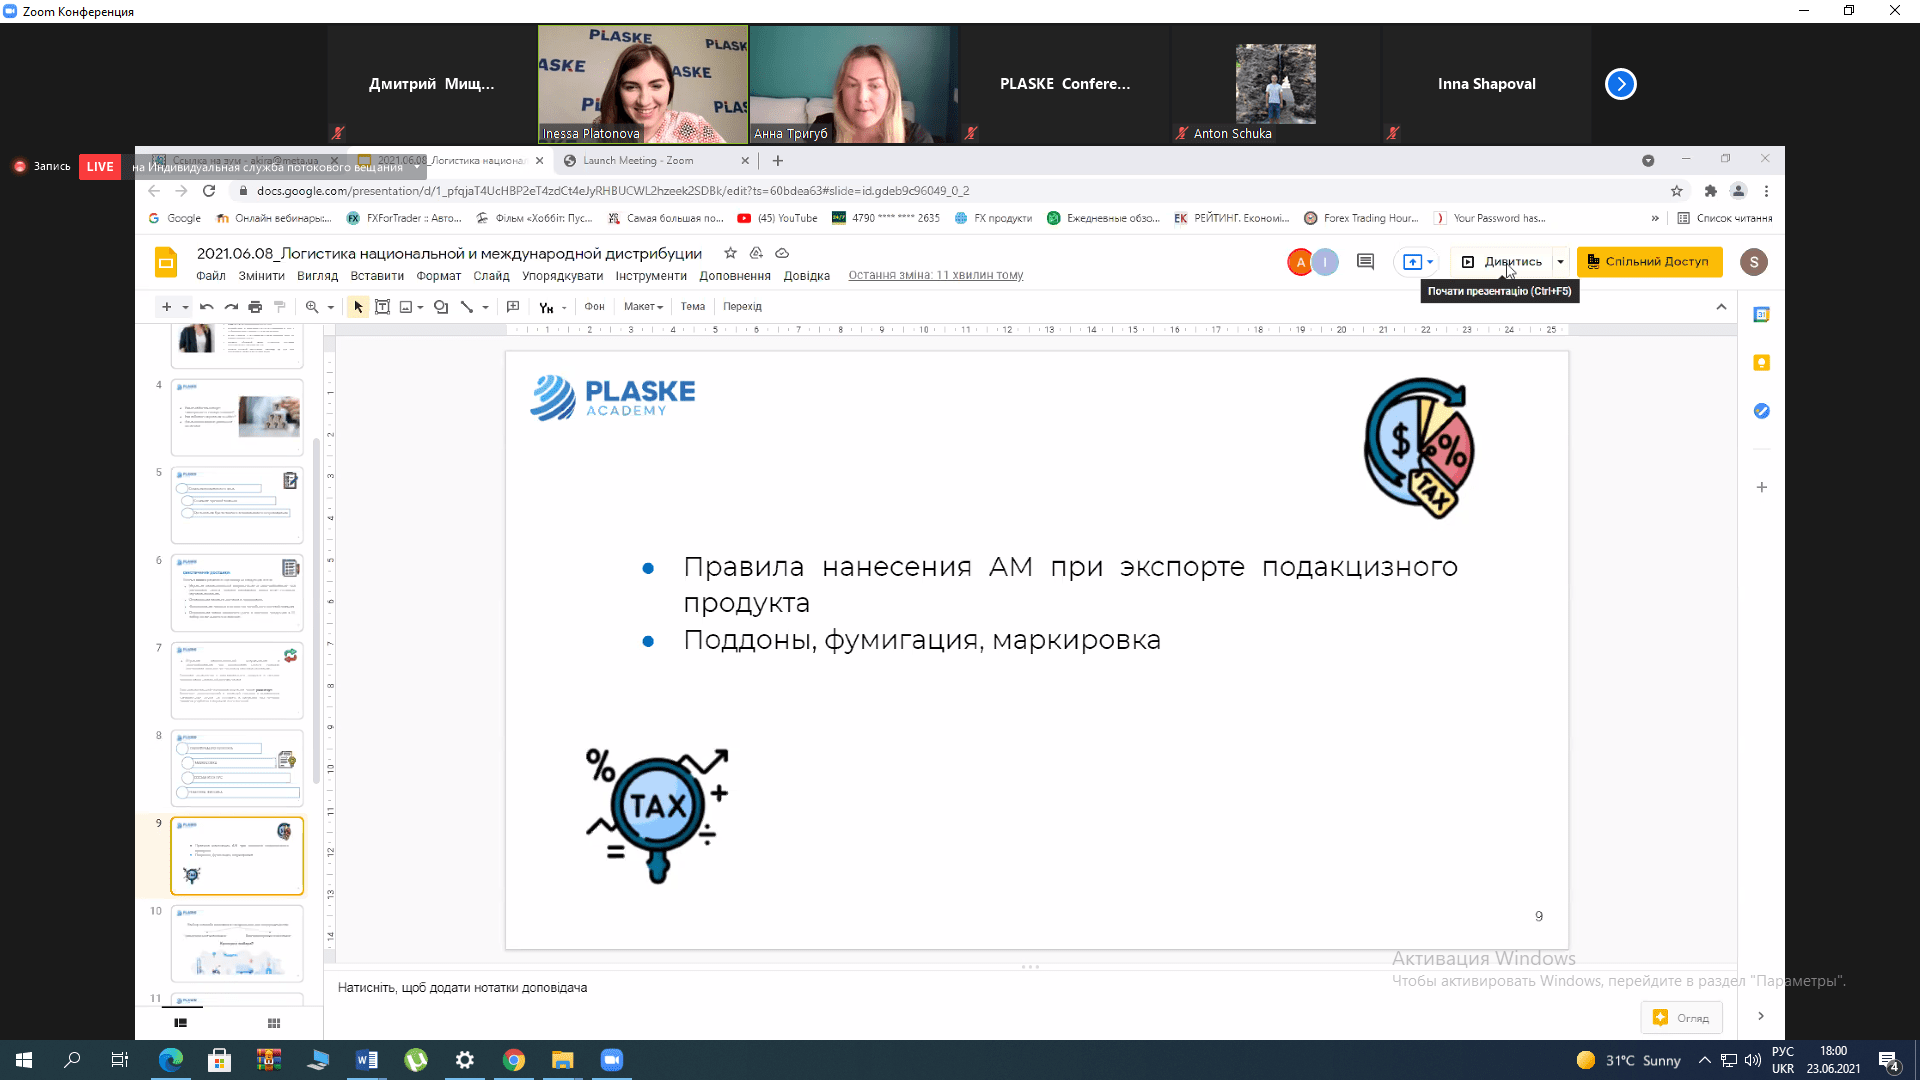
Task: Select slide 8 thumbnail
Action: tap(237, 768)
